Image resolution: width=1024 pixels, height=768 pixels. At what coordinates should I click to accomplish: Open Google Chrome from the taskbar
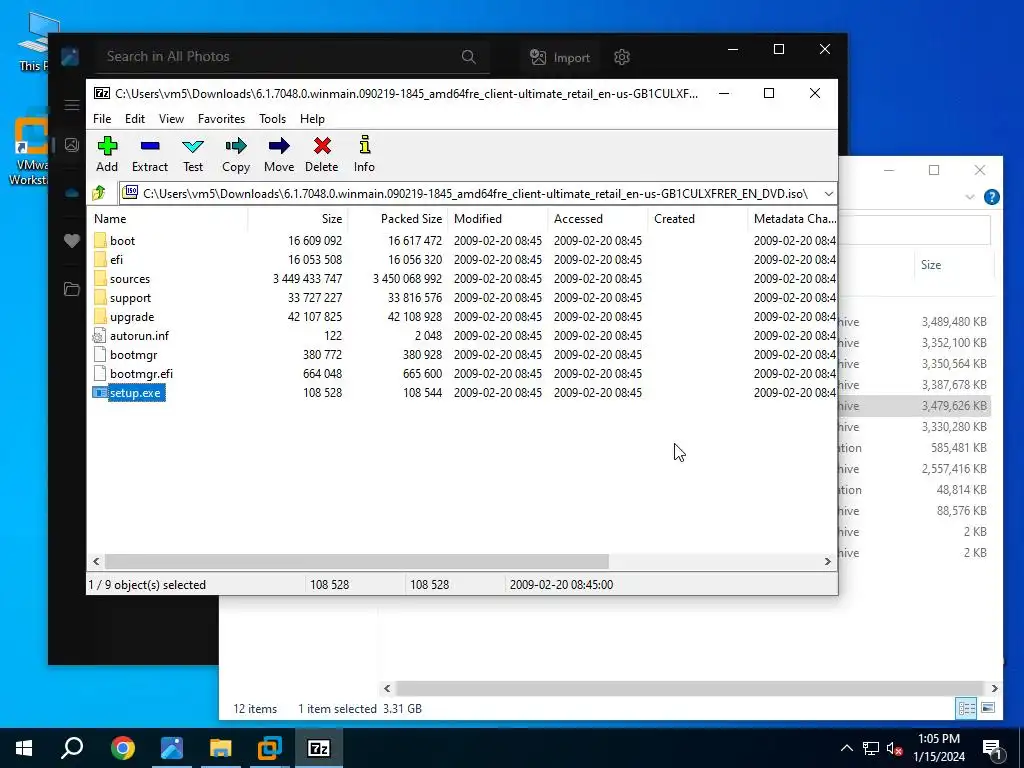pyautogui.click(x=123, y=748)
